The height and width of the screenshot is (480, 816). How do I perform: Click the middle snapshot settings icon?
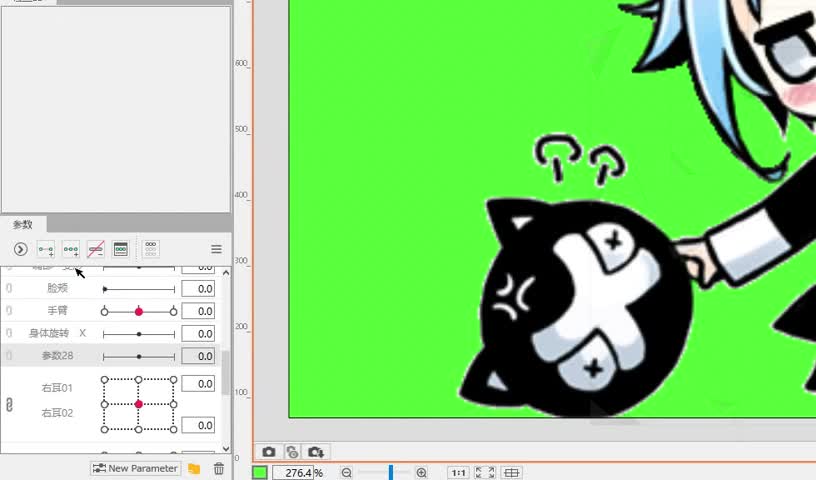pos(292,452)
